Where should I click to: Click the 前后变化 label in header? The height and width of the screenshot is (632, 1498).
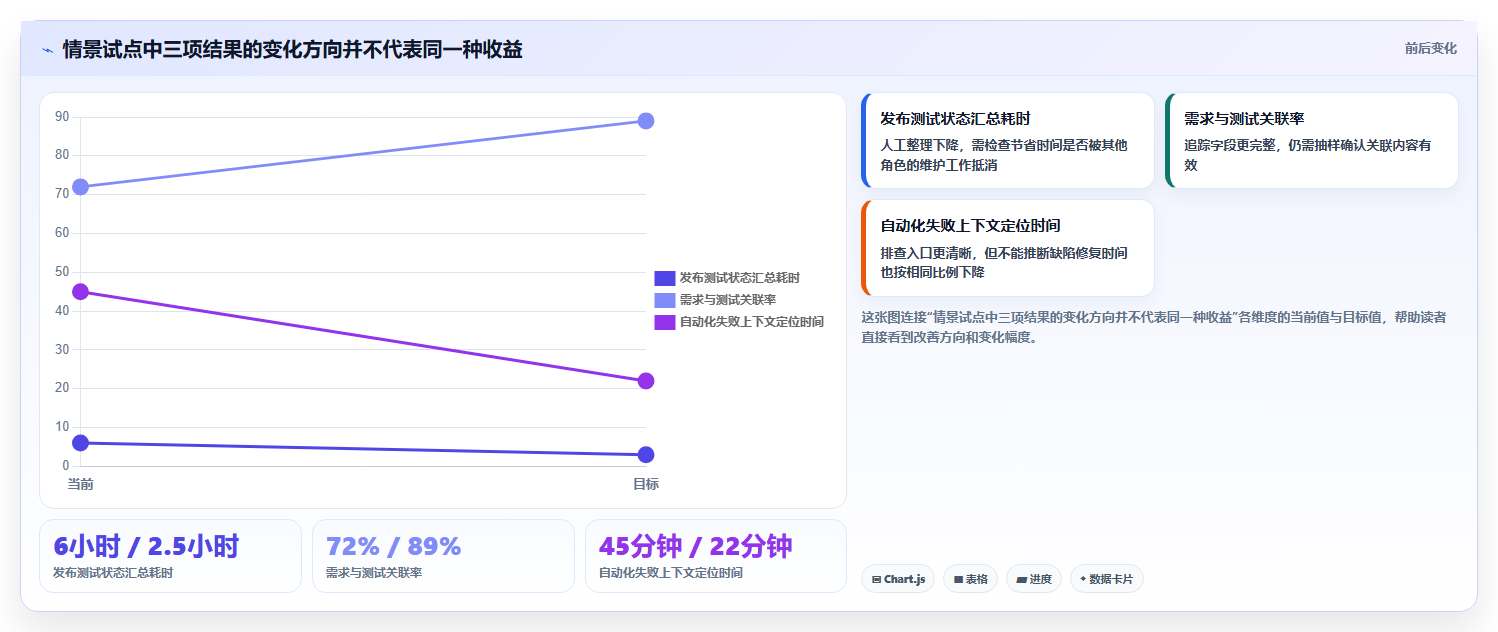tap(1430, 48)
